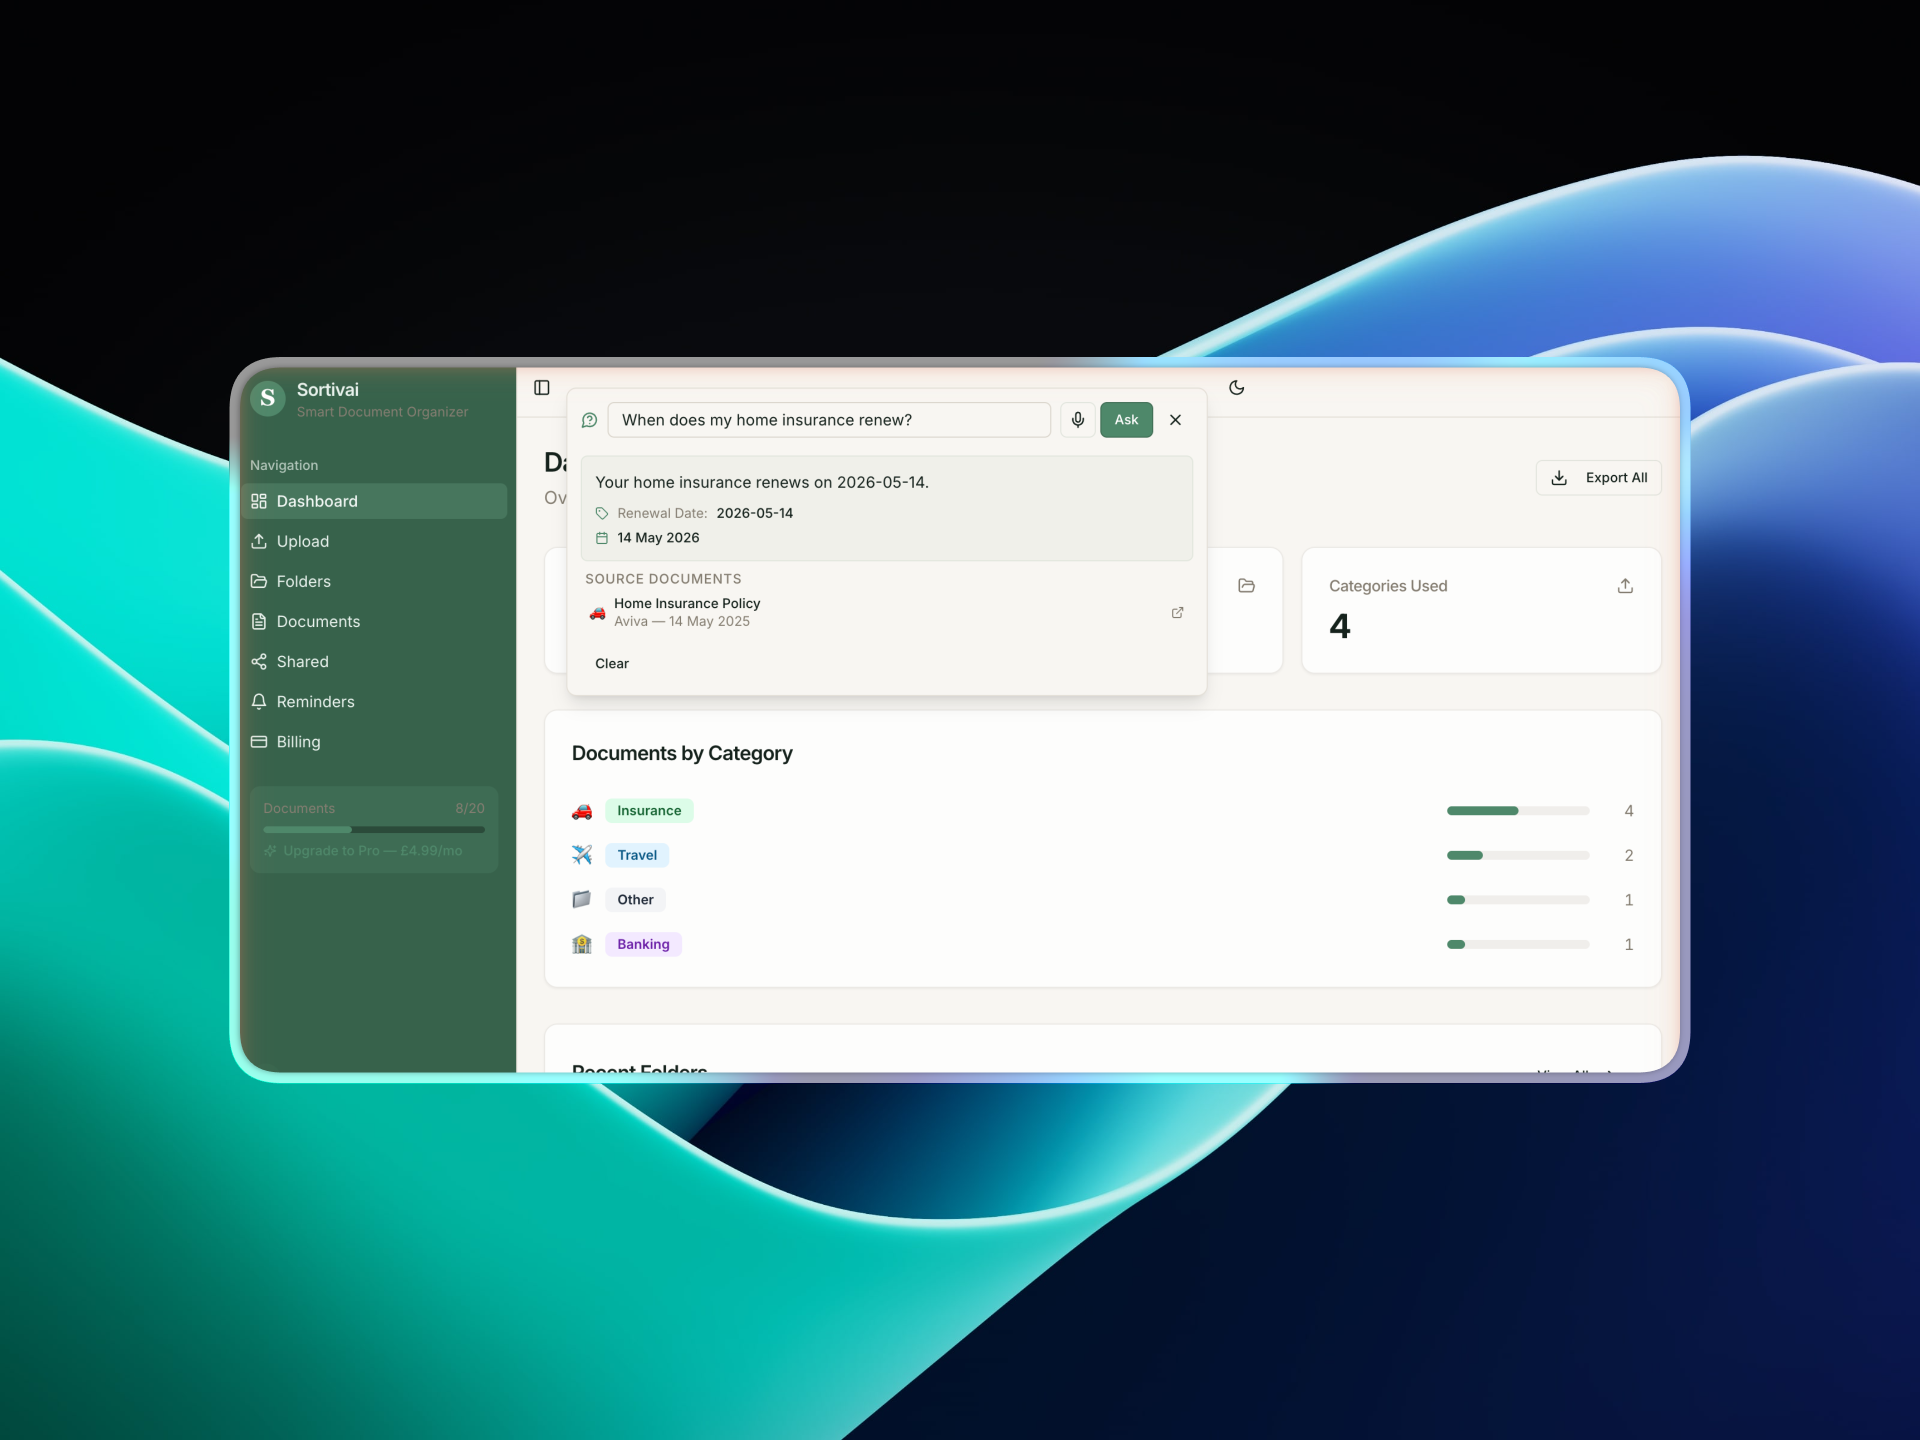Click the Shared share icon
Screen dimensions: 1920x1440
(x=259, y=662)
